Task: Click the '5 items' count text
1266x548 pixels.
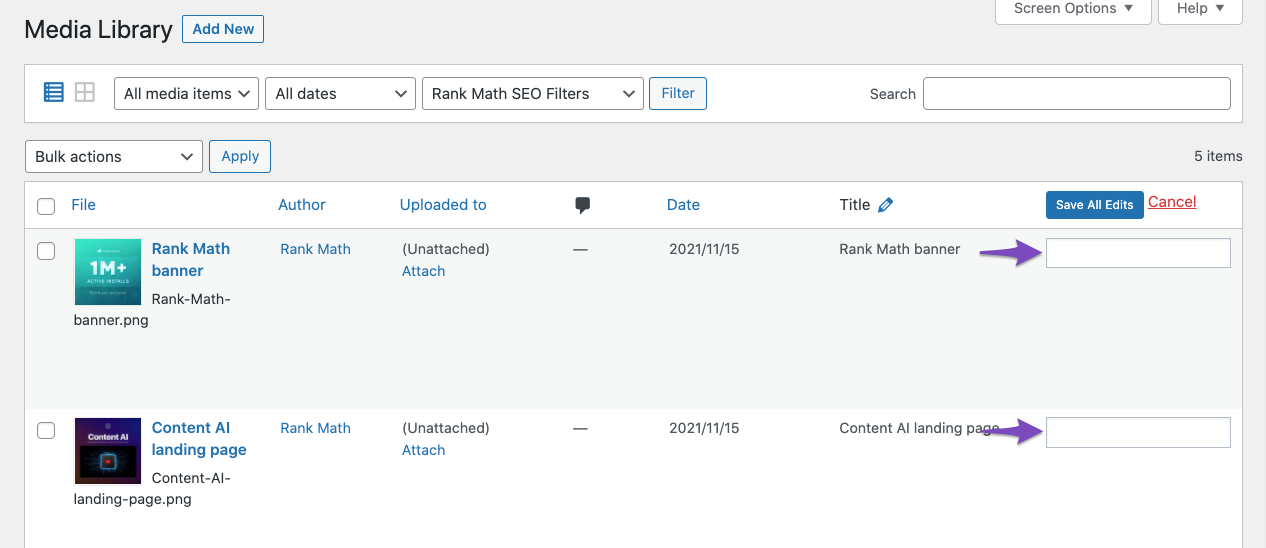Action: [x=1218, y=156]
